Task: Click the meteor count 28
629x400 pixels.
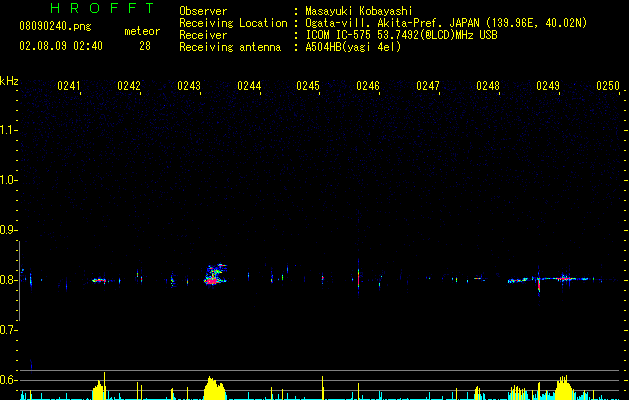Action: pyautogui.click(x=145, y=46)
